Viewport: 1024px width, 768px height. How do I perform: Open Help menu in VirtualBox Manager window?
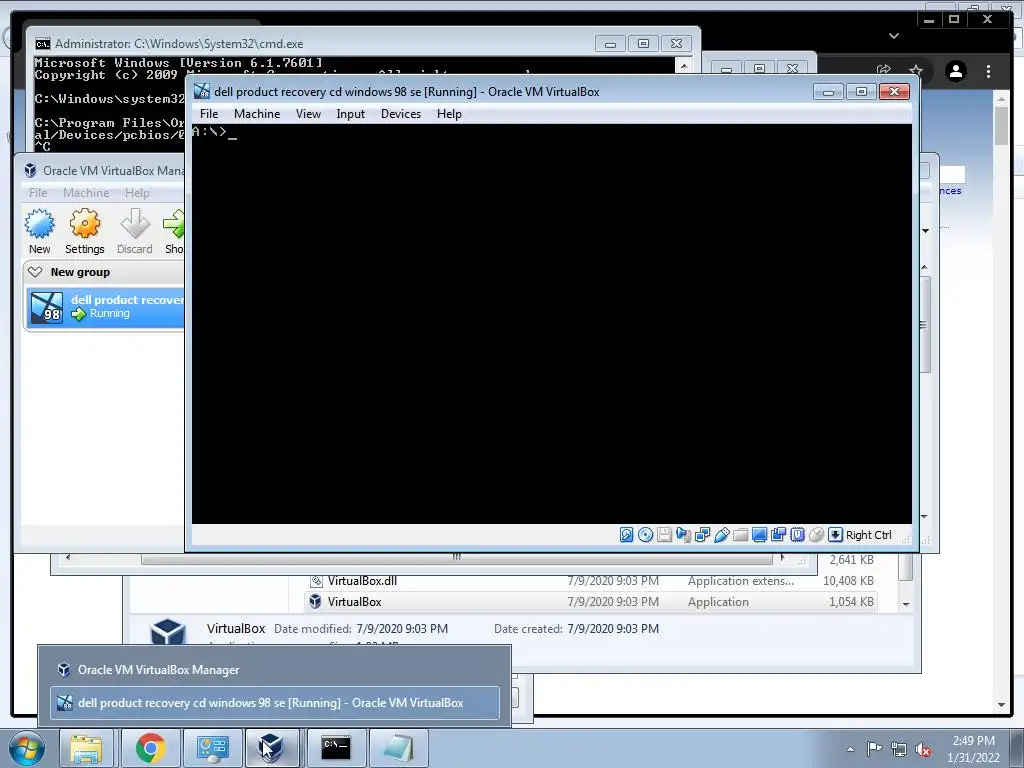coord(137,193)
